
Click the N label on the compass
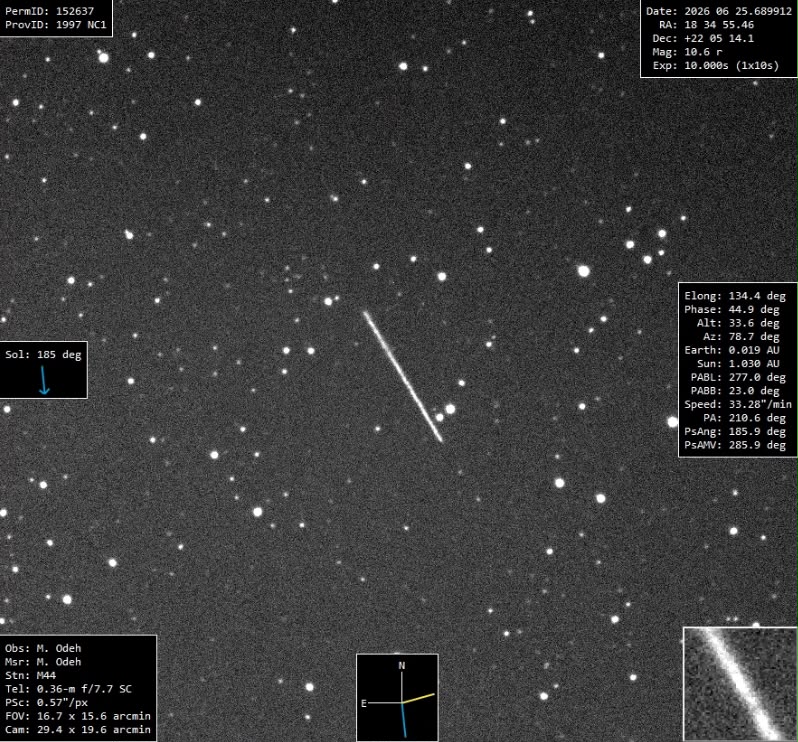(x=402, y=666)
